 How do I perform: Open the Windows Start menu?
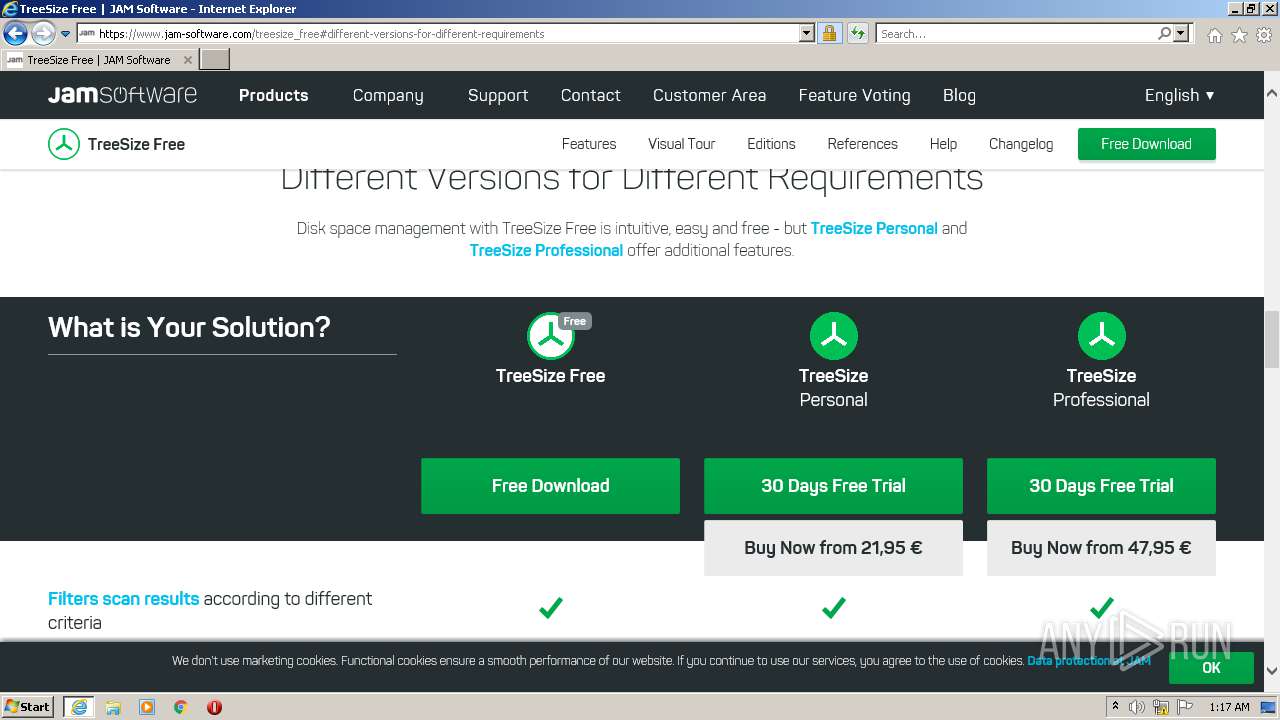(x=27, y=707)
